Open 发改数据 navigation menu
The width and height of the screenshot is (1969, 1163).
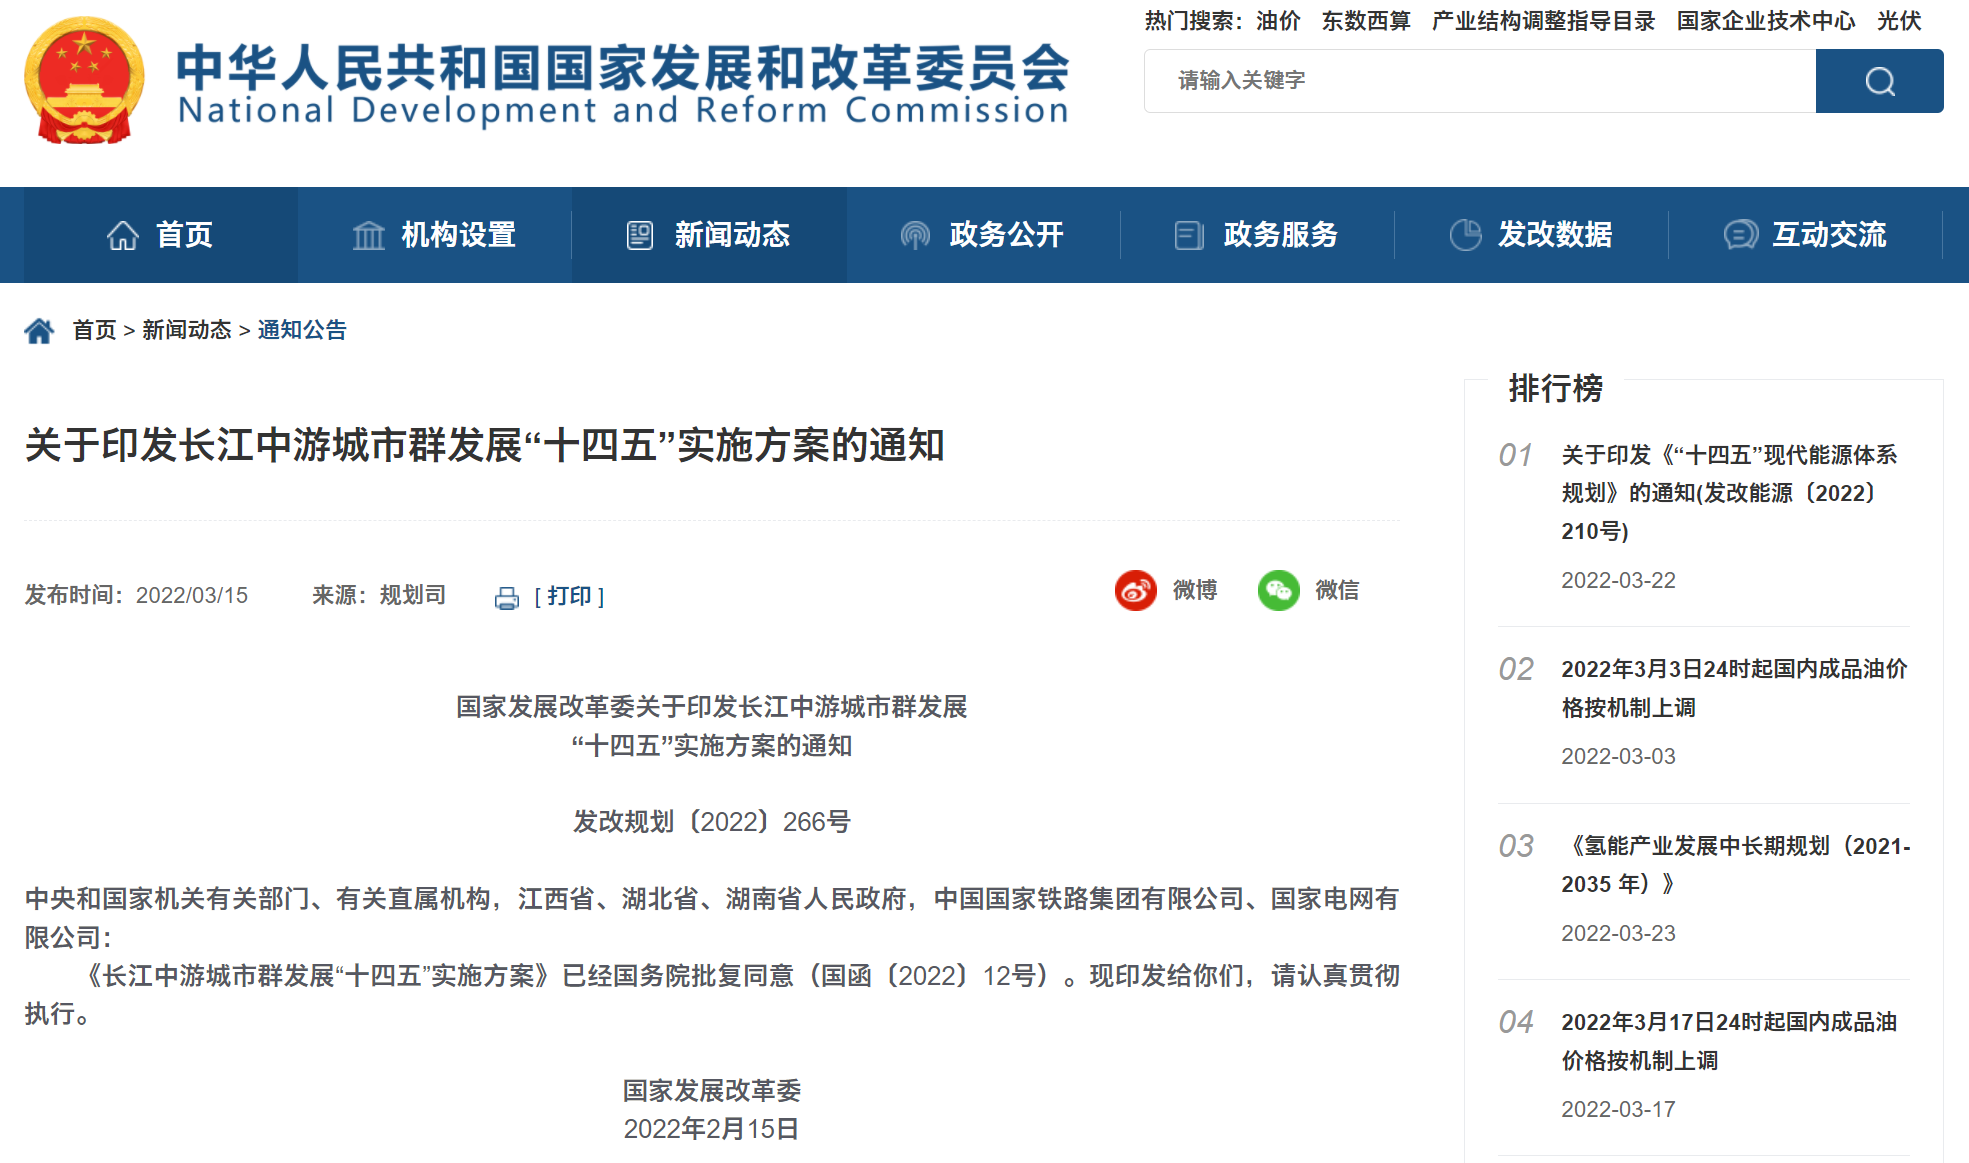(x=1530, y=235)
